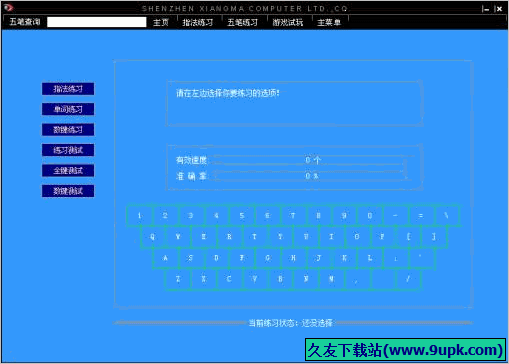Click the 当前练习状态 status text
Image resolution: width=509 pixels, height=364 pixels.
[x=290, y=323]
